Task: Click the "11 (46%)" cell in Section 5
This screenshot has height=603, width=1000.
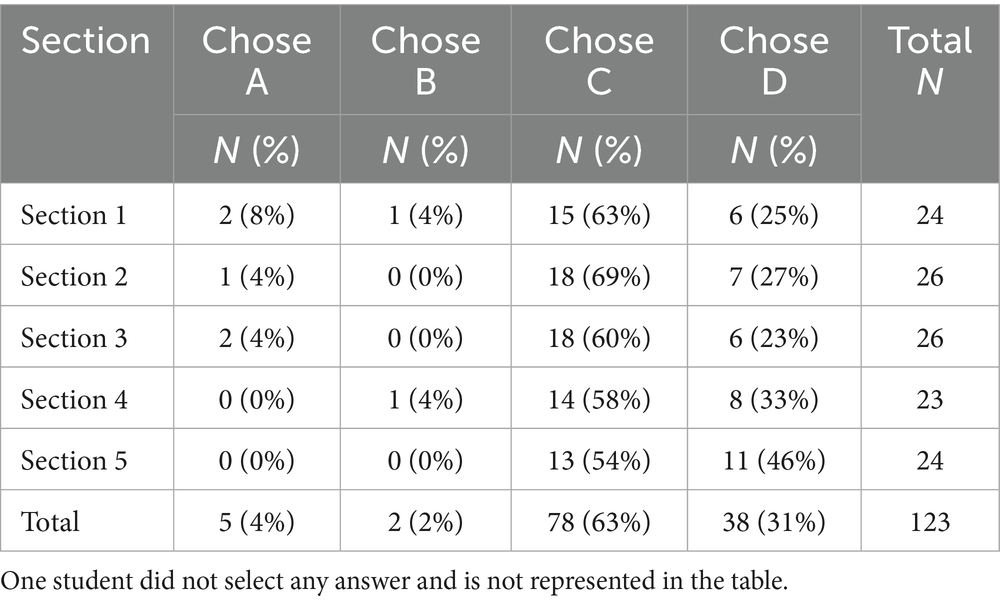Action: pyautogui.click(x=773, y=460)
